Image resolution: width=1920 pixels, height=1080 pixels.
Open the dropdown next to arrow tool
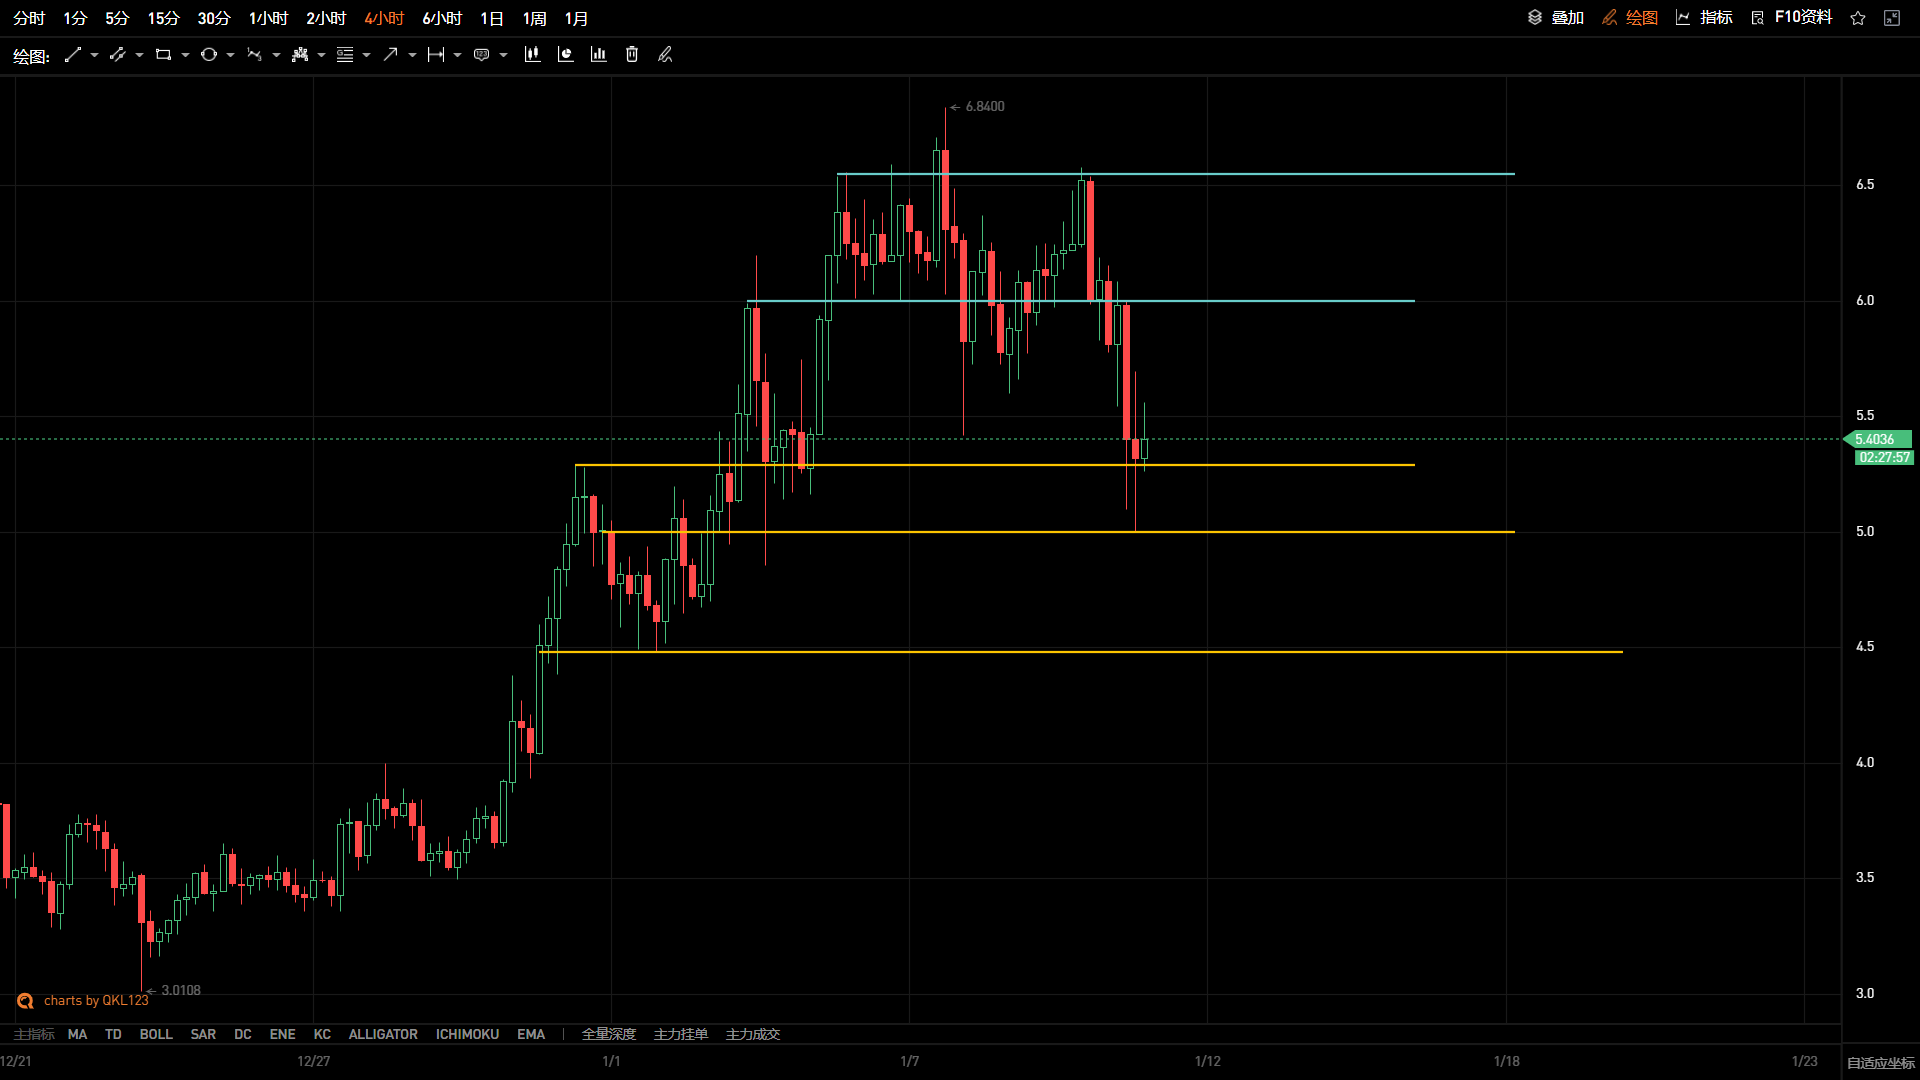point(412,55)
